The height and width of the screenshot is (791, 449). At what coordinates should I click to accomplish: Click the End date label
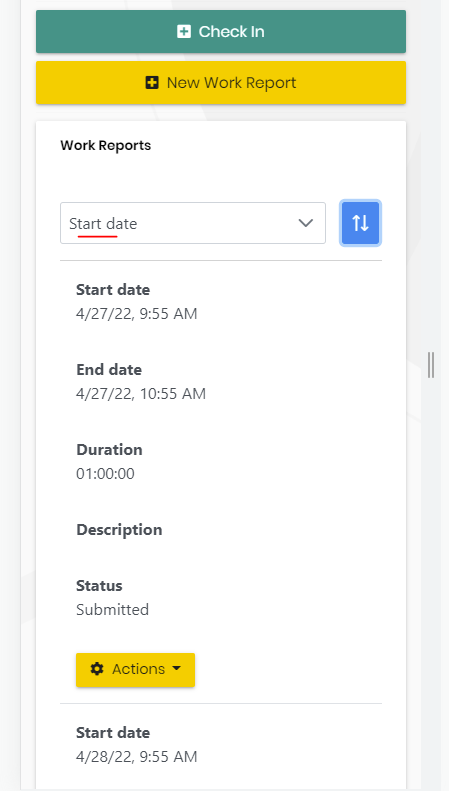[x=109, y=370]
